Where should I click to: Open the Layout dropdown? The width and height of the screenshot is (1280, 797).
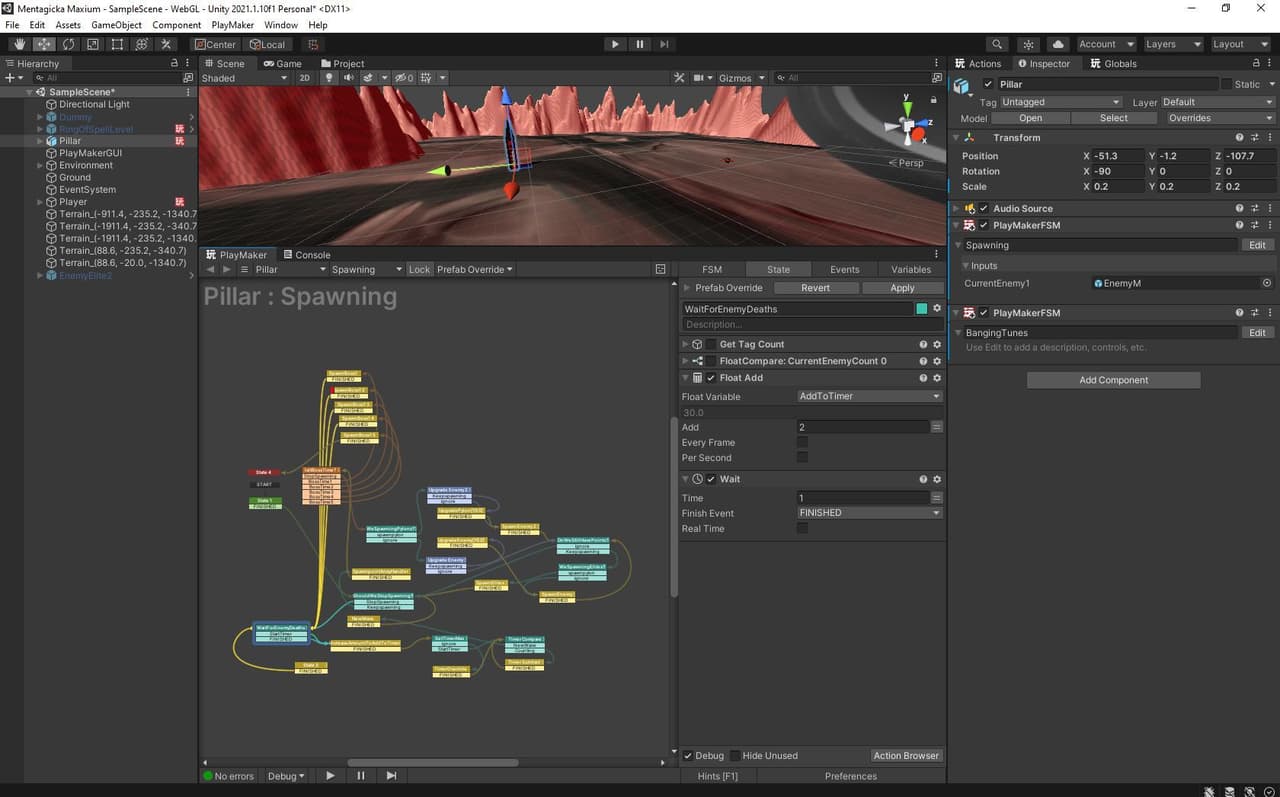(1240, 44)
